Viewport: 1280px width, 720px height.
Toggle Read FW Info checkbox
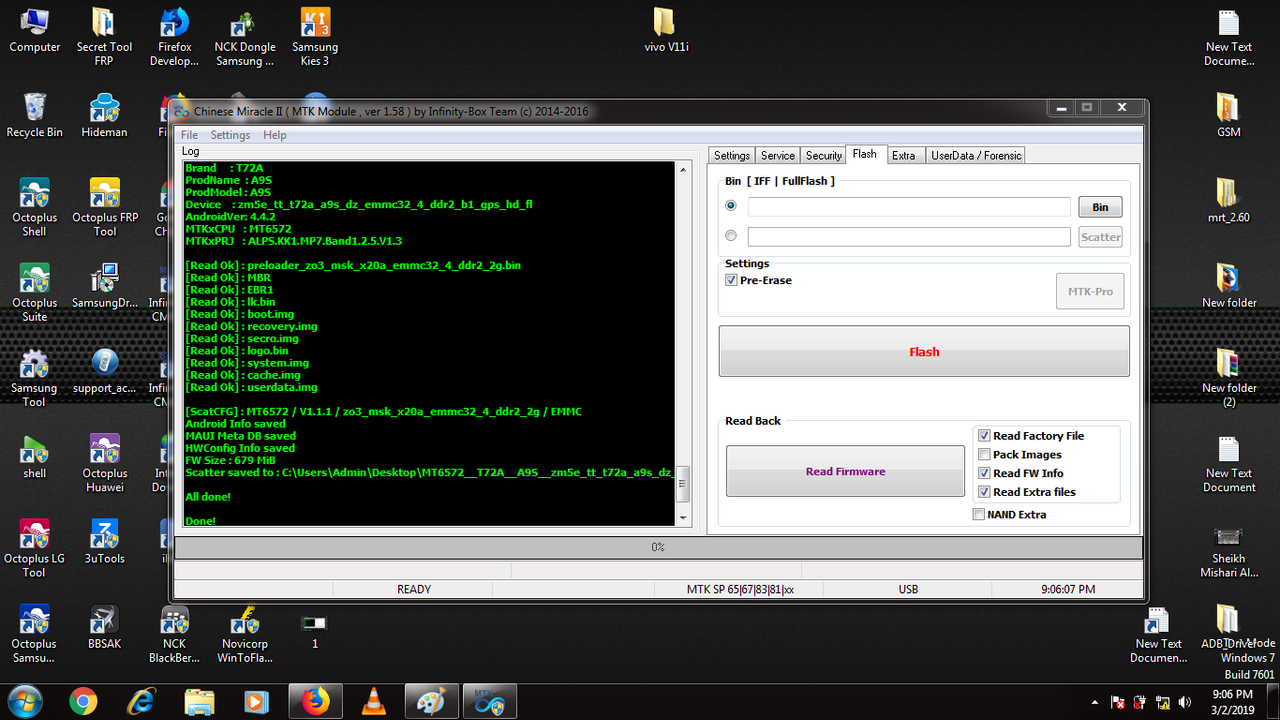984,473
